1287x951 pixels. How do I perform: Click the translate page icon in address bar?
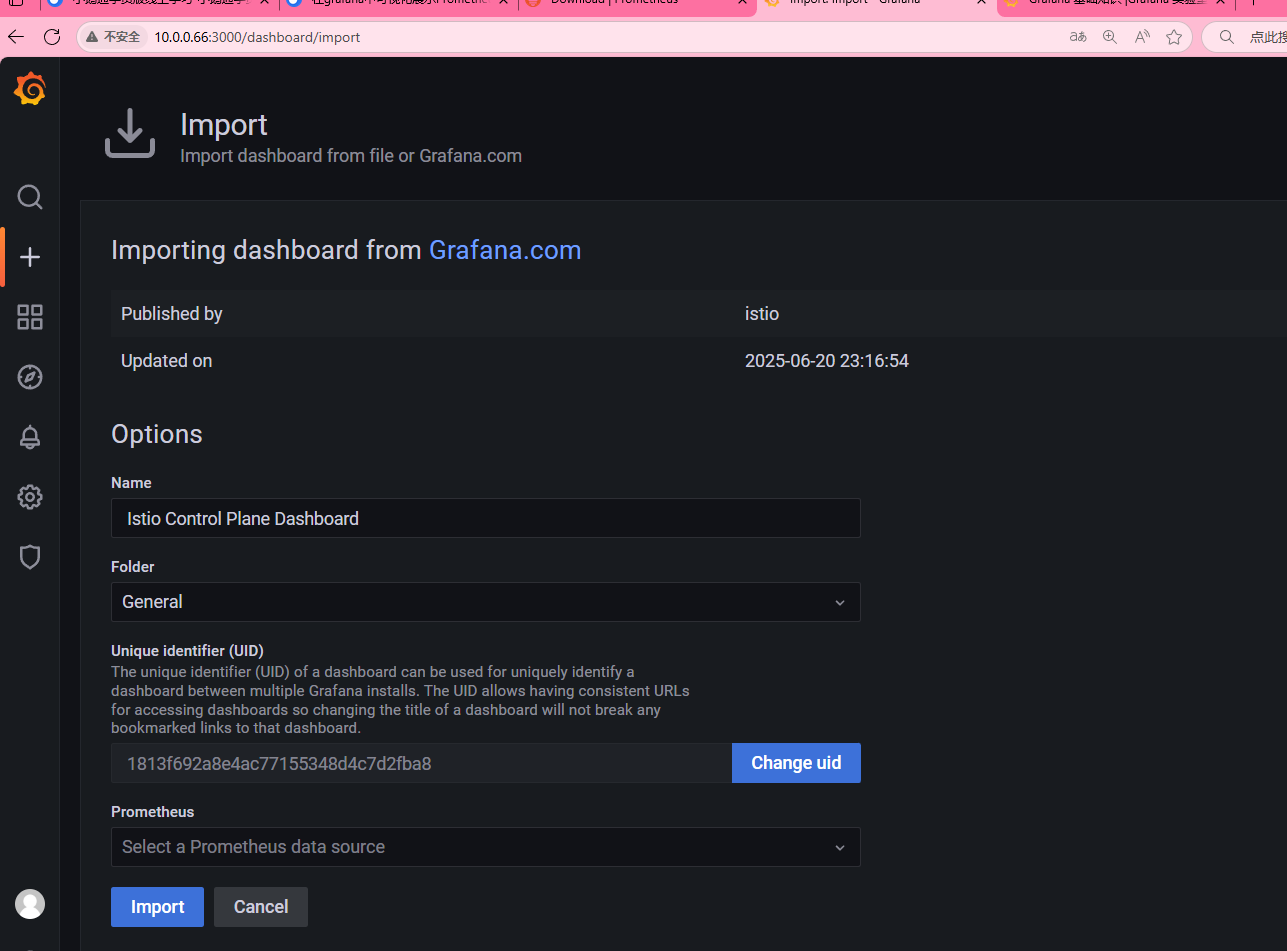coord(1078,37)
